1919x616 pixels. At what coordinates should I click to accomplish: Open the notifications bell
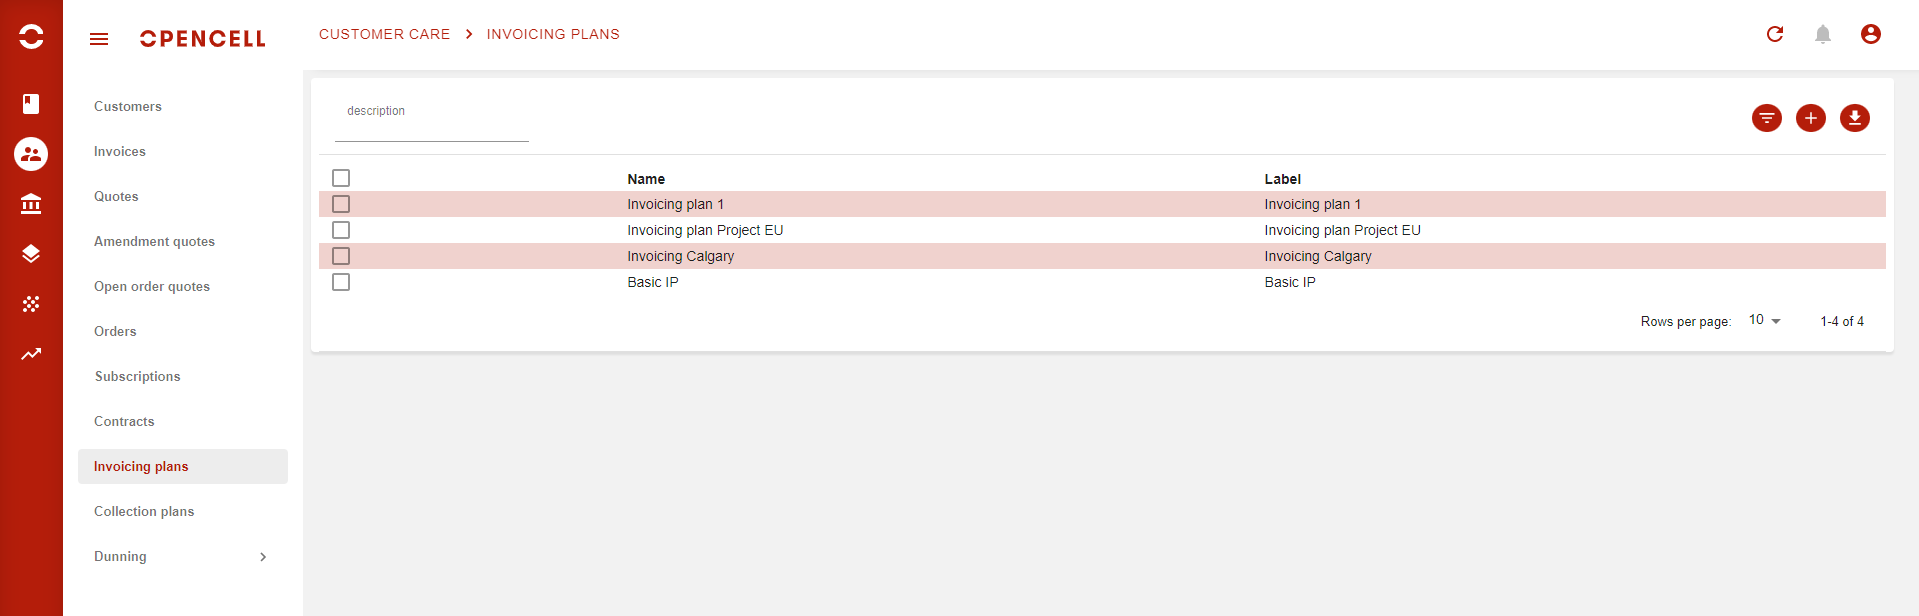tap(1823, 34)
